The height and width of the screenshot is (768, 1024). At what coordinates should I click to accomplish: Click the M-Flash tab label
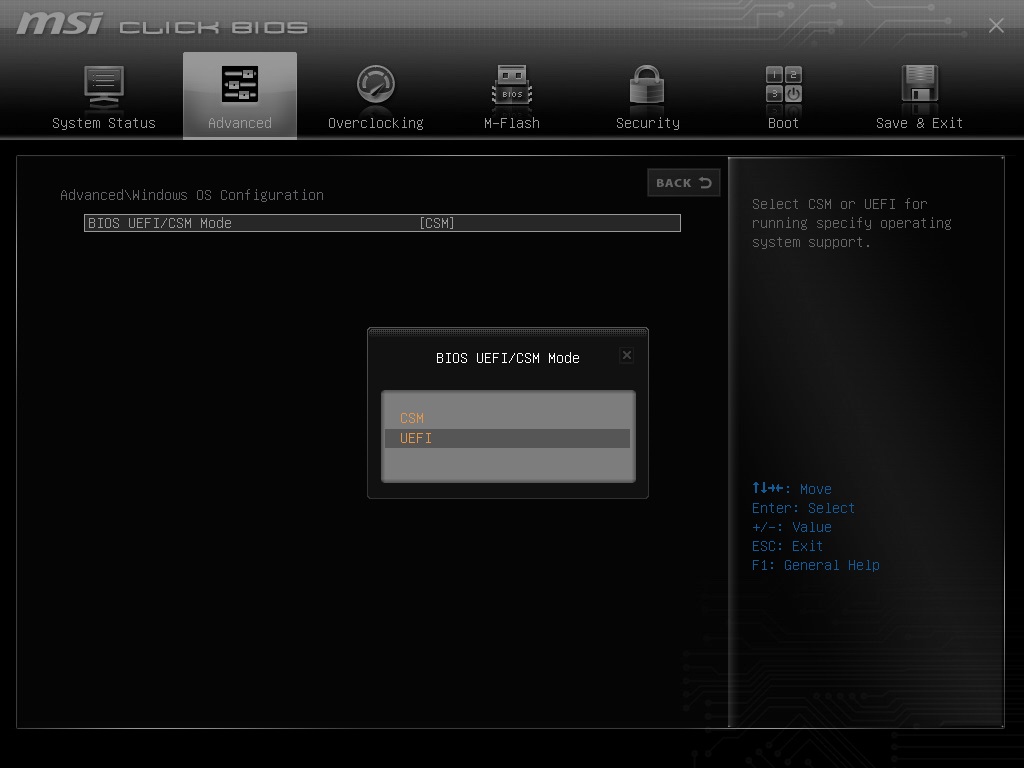[x=512, y=123]
